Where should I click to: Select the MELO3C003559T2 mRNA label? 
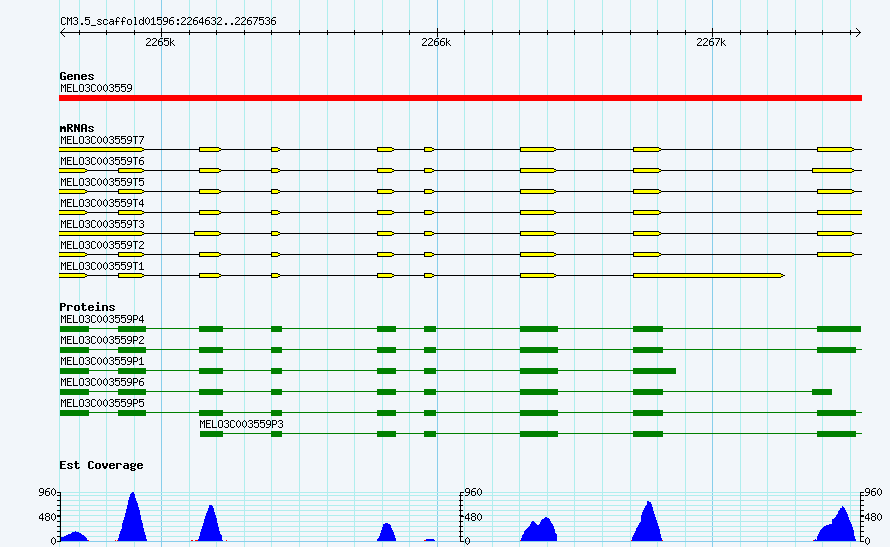(x=102, y=245)
